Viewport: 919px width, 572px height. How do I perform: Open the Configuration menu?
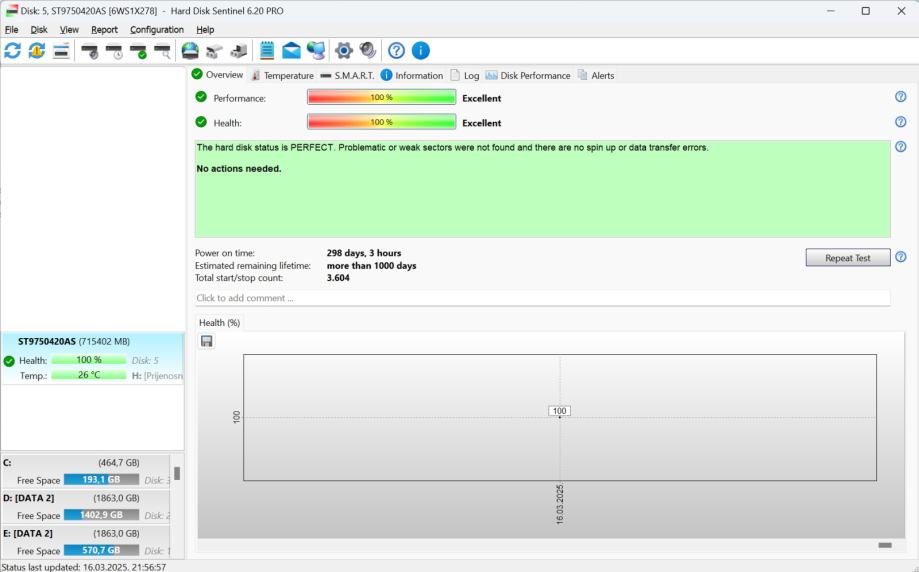point(157,30)
